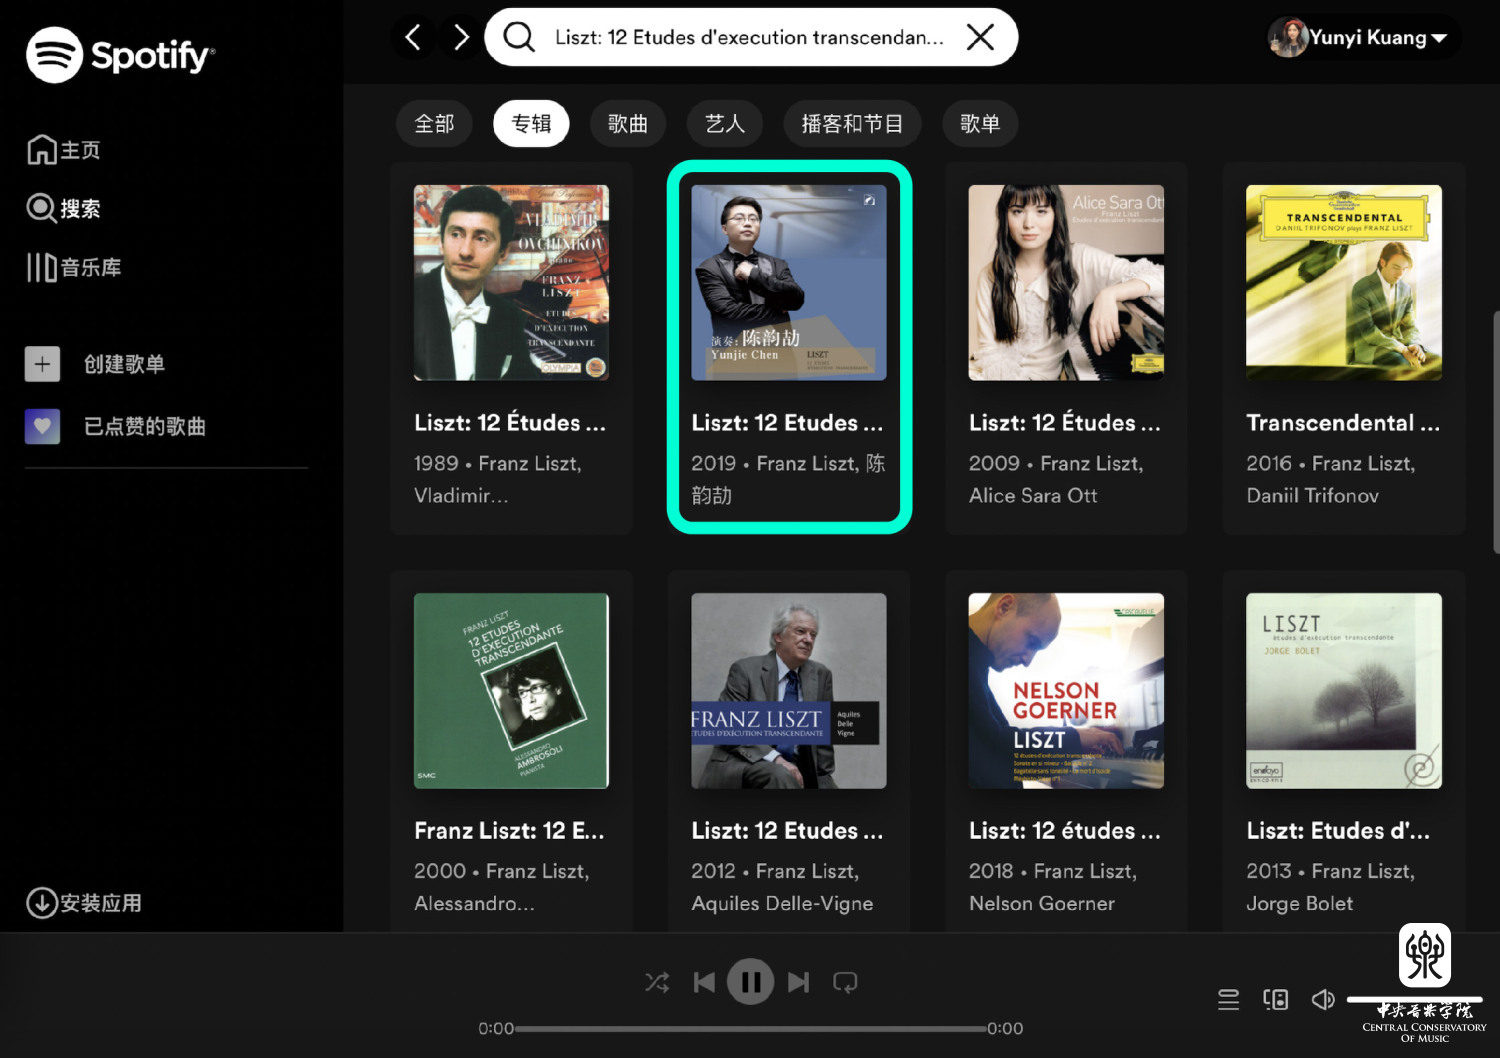Click 安装应用 download icon
The height and width of the screenshot is (1058, 1500).
tap(42, 903)
